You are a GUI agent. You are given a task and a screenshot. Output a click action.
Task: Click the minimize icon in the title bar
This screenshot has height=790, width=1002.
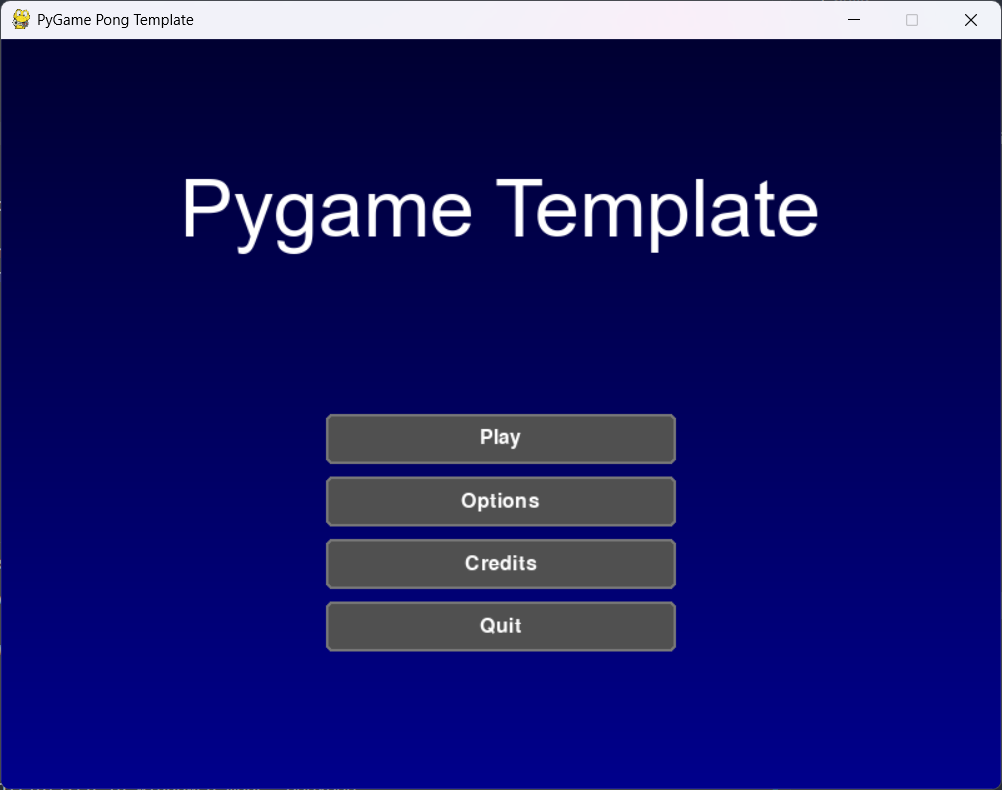(853, 19)
